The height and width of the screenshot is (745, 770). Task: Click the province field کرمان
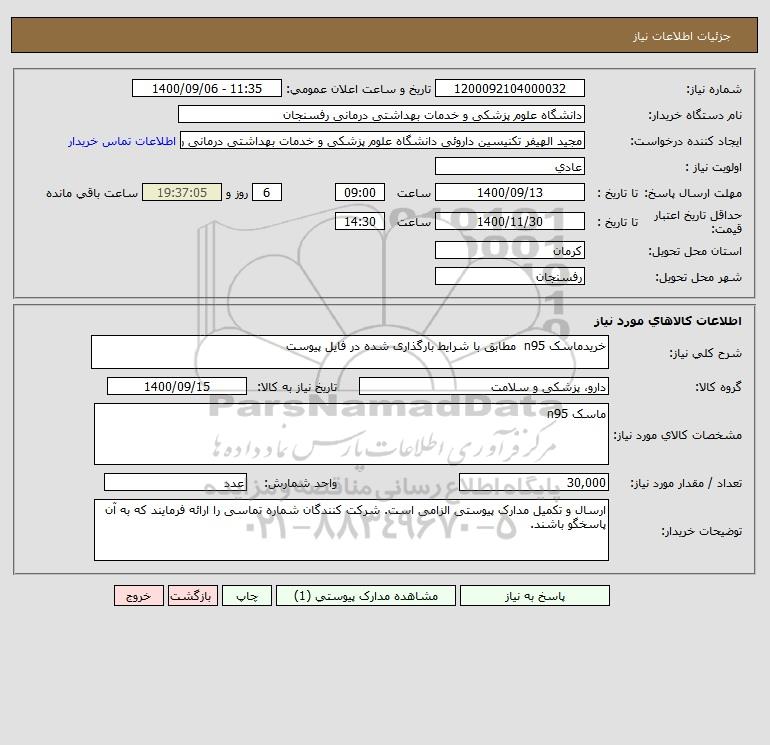coord(510,250)
